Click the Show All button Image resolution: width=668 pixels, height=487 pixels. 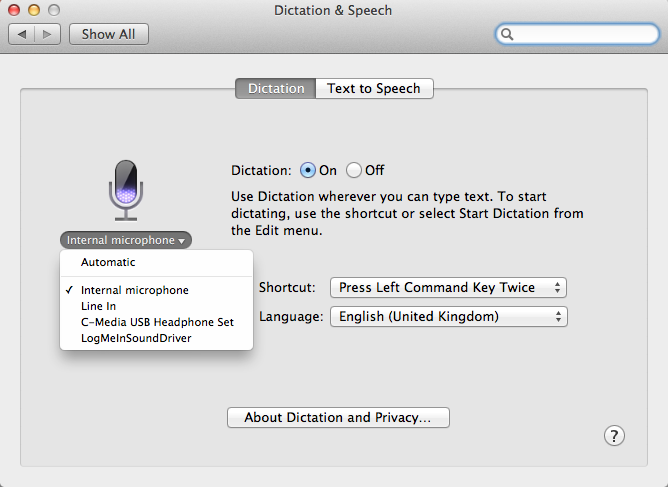pyautogui.click(x=108, y=34)
